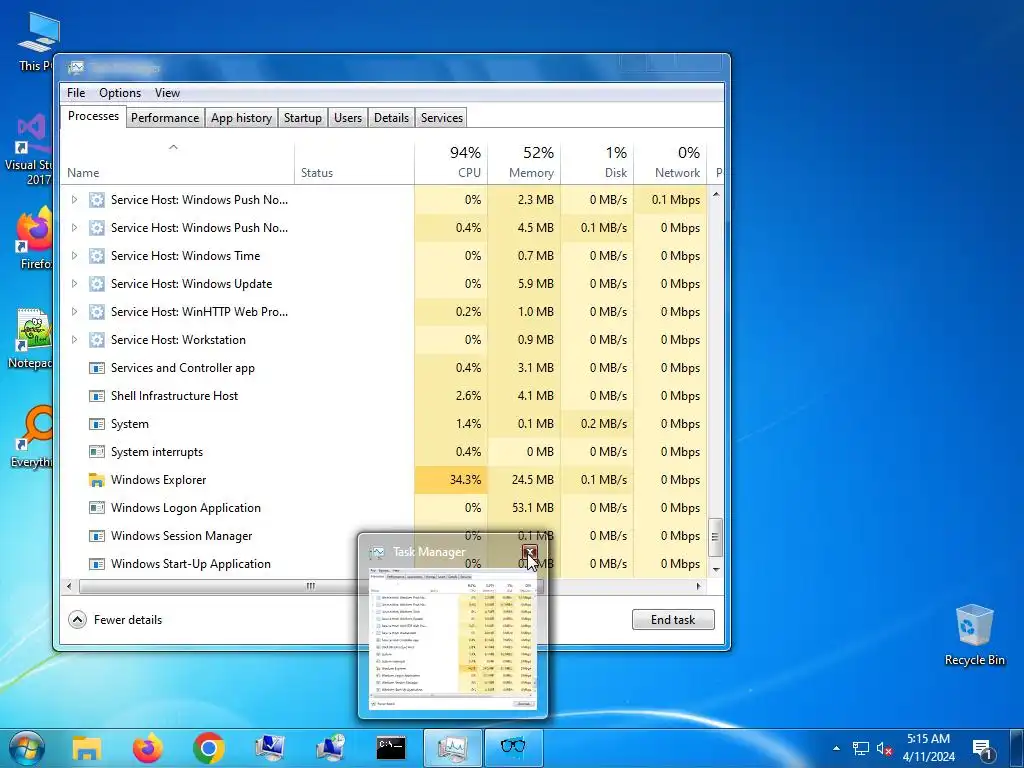Expand Service Host: WinHTTP Web Pro...
Viewport: 1024px width, 768px height.
[74, 312]
